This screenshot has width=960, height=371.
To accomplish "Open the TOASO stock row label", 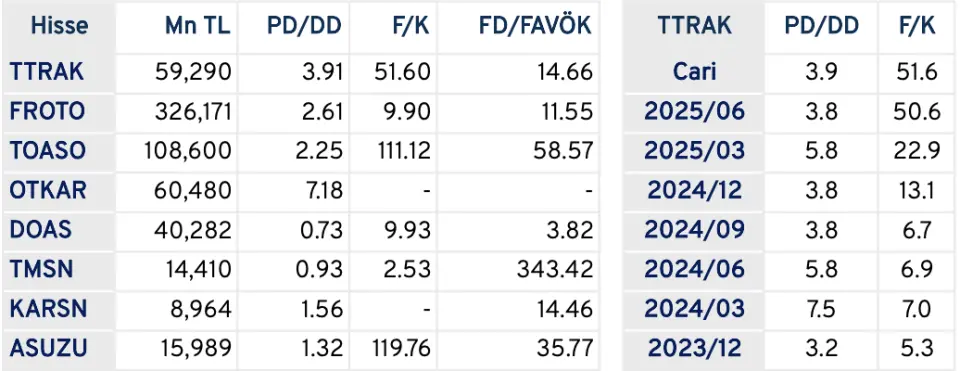I will pyautogui.click(x=48, y=151).
